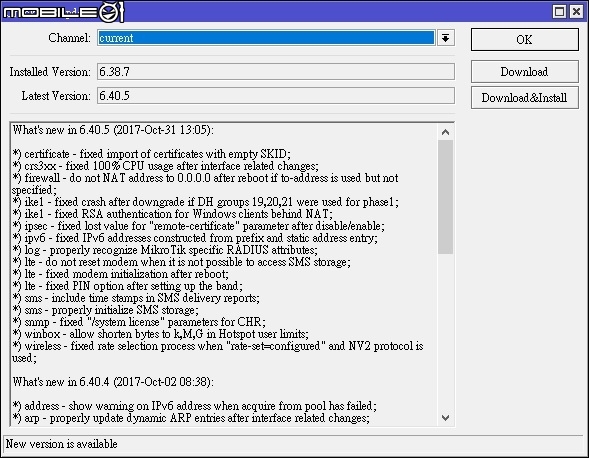Click the arp dynamic ARP entries line
589x458 pixels.
click(191, 418)
